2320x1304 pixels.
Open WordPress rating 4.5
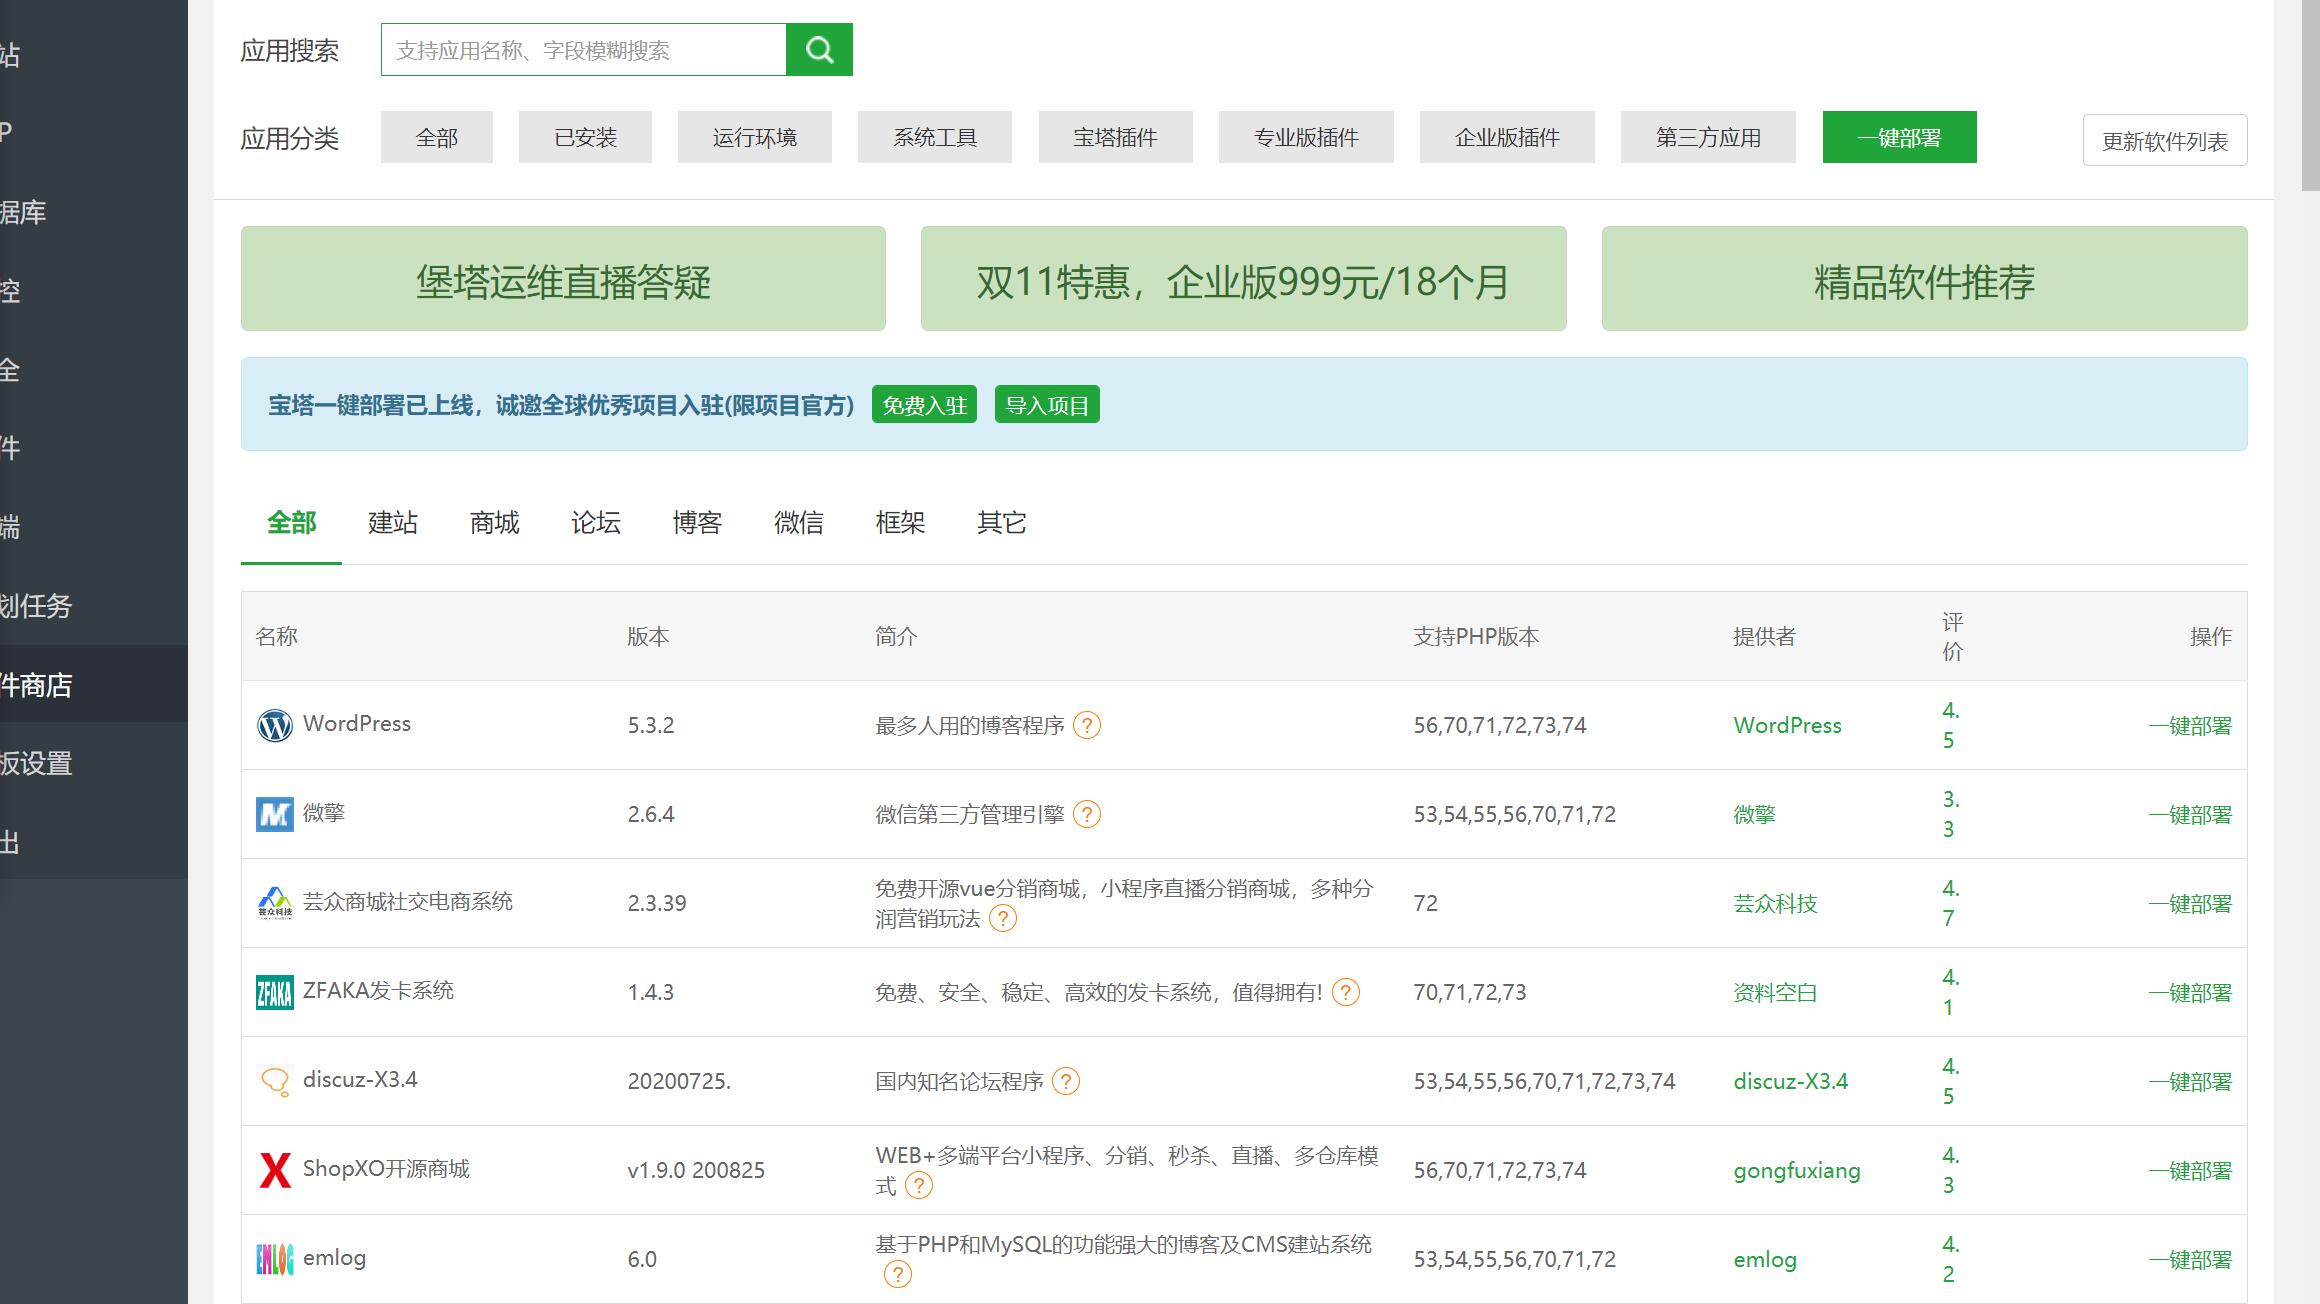coord(1950,725)
